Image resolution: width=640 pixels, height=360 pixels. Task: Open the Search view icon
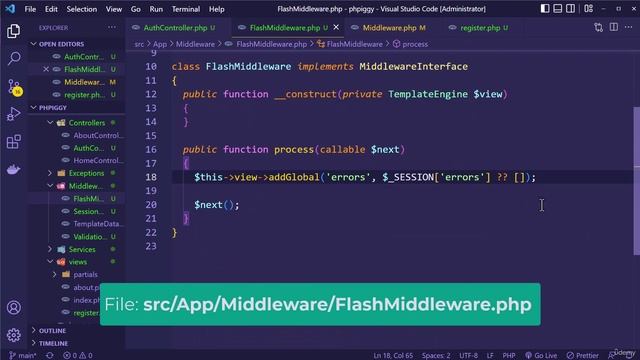(13, 58)
